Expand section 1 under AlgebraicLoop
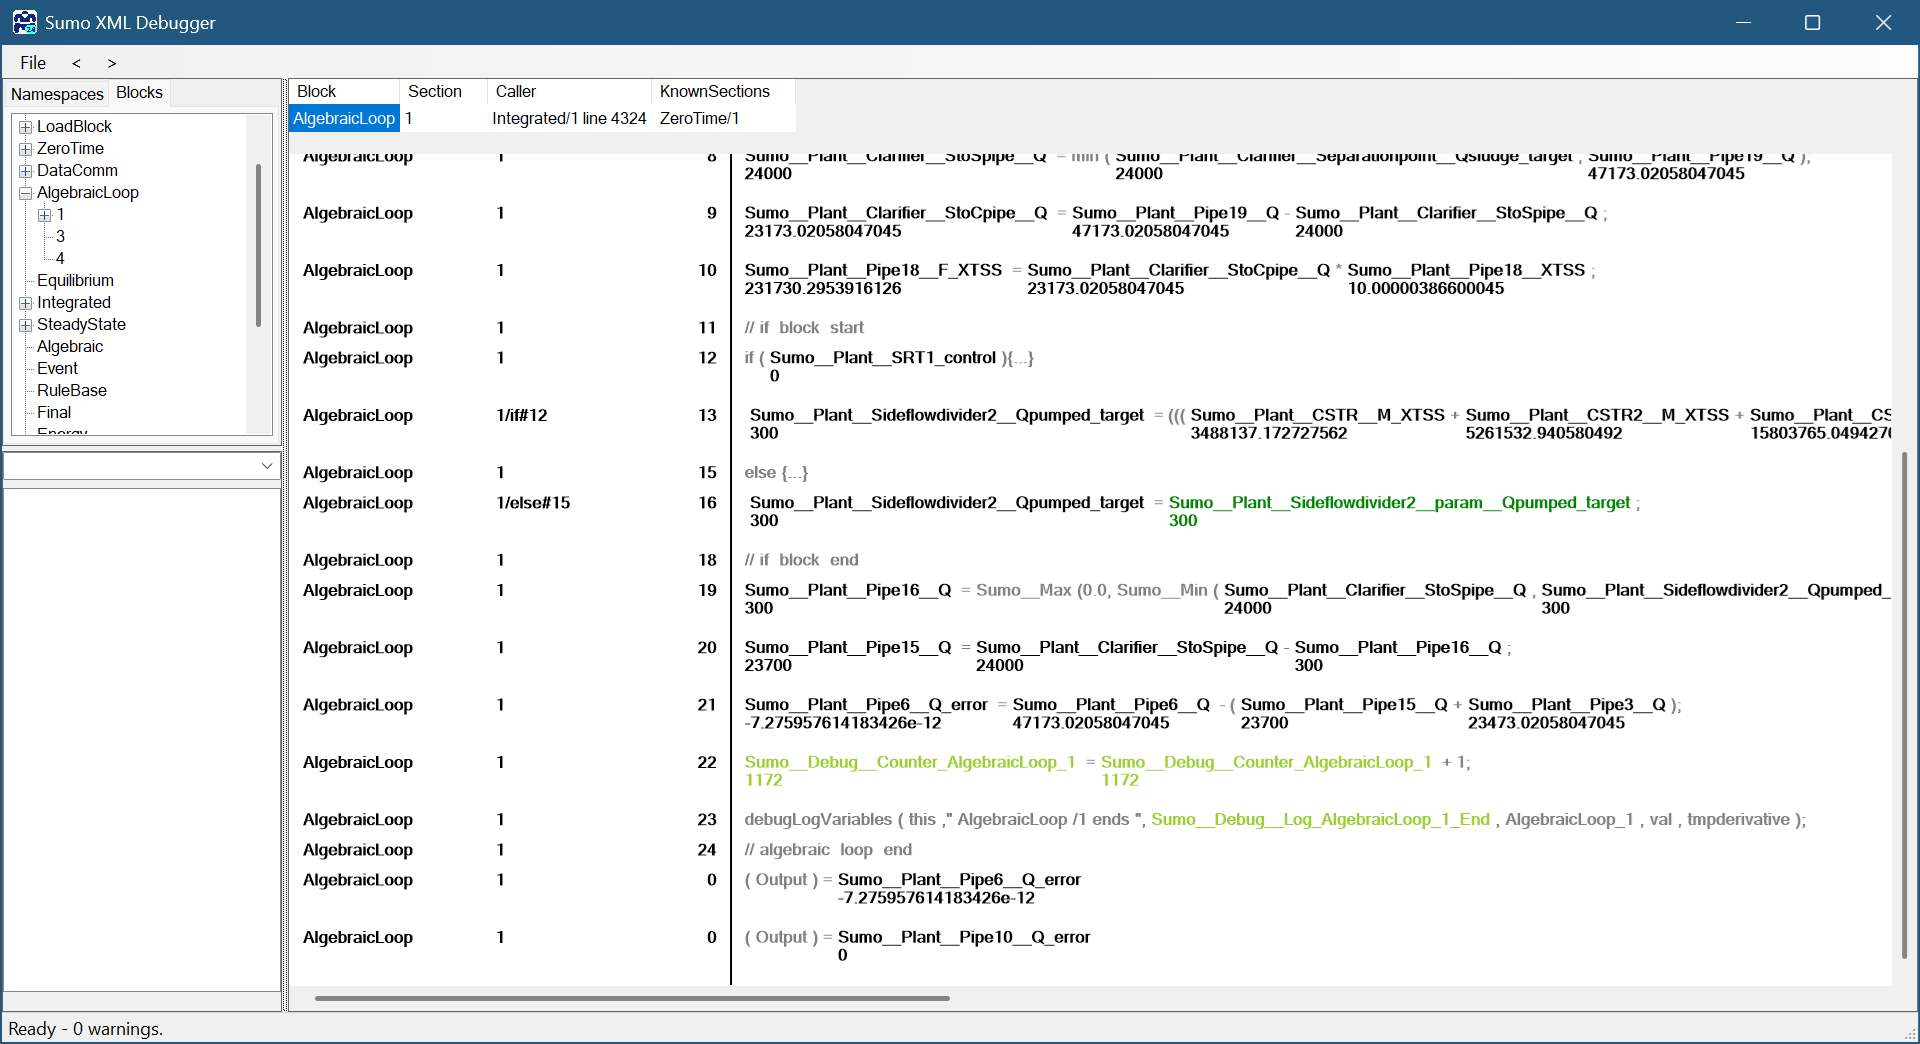Viewport: 1920px width, 1044px height. [x=44, y=215]
